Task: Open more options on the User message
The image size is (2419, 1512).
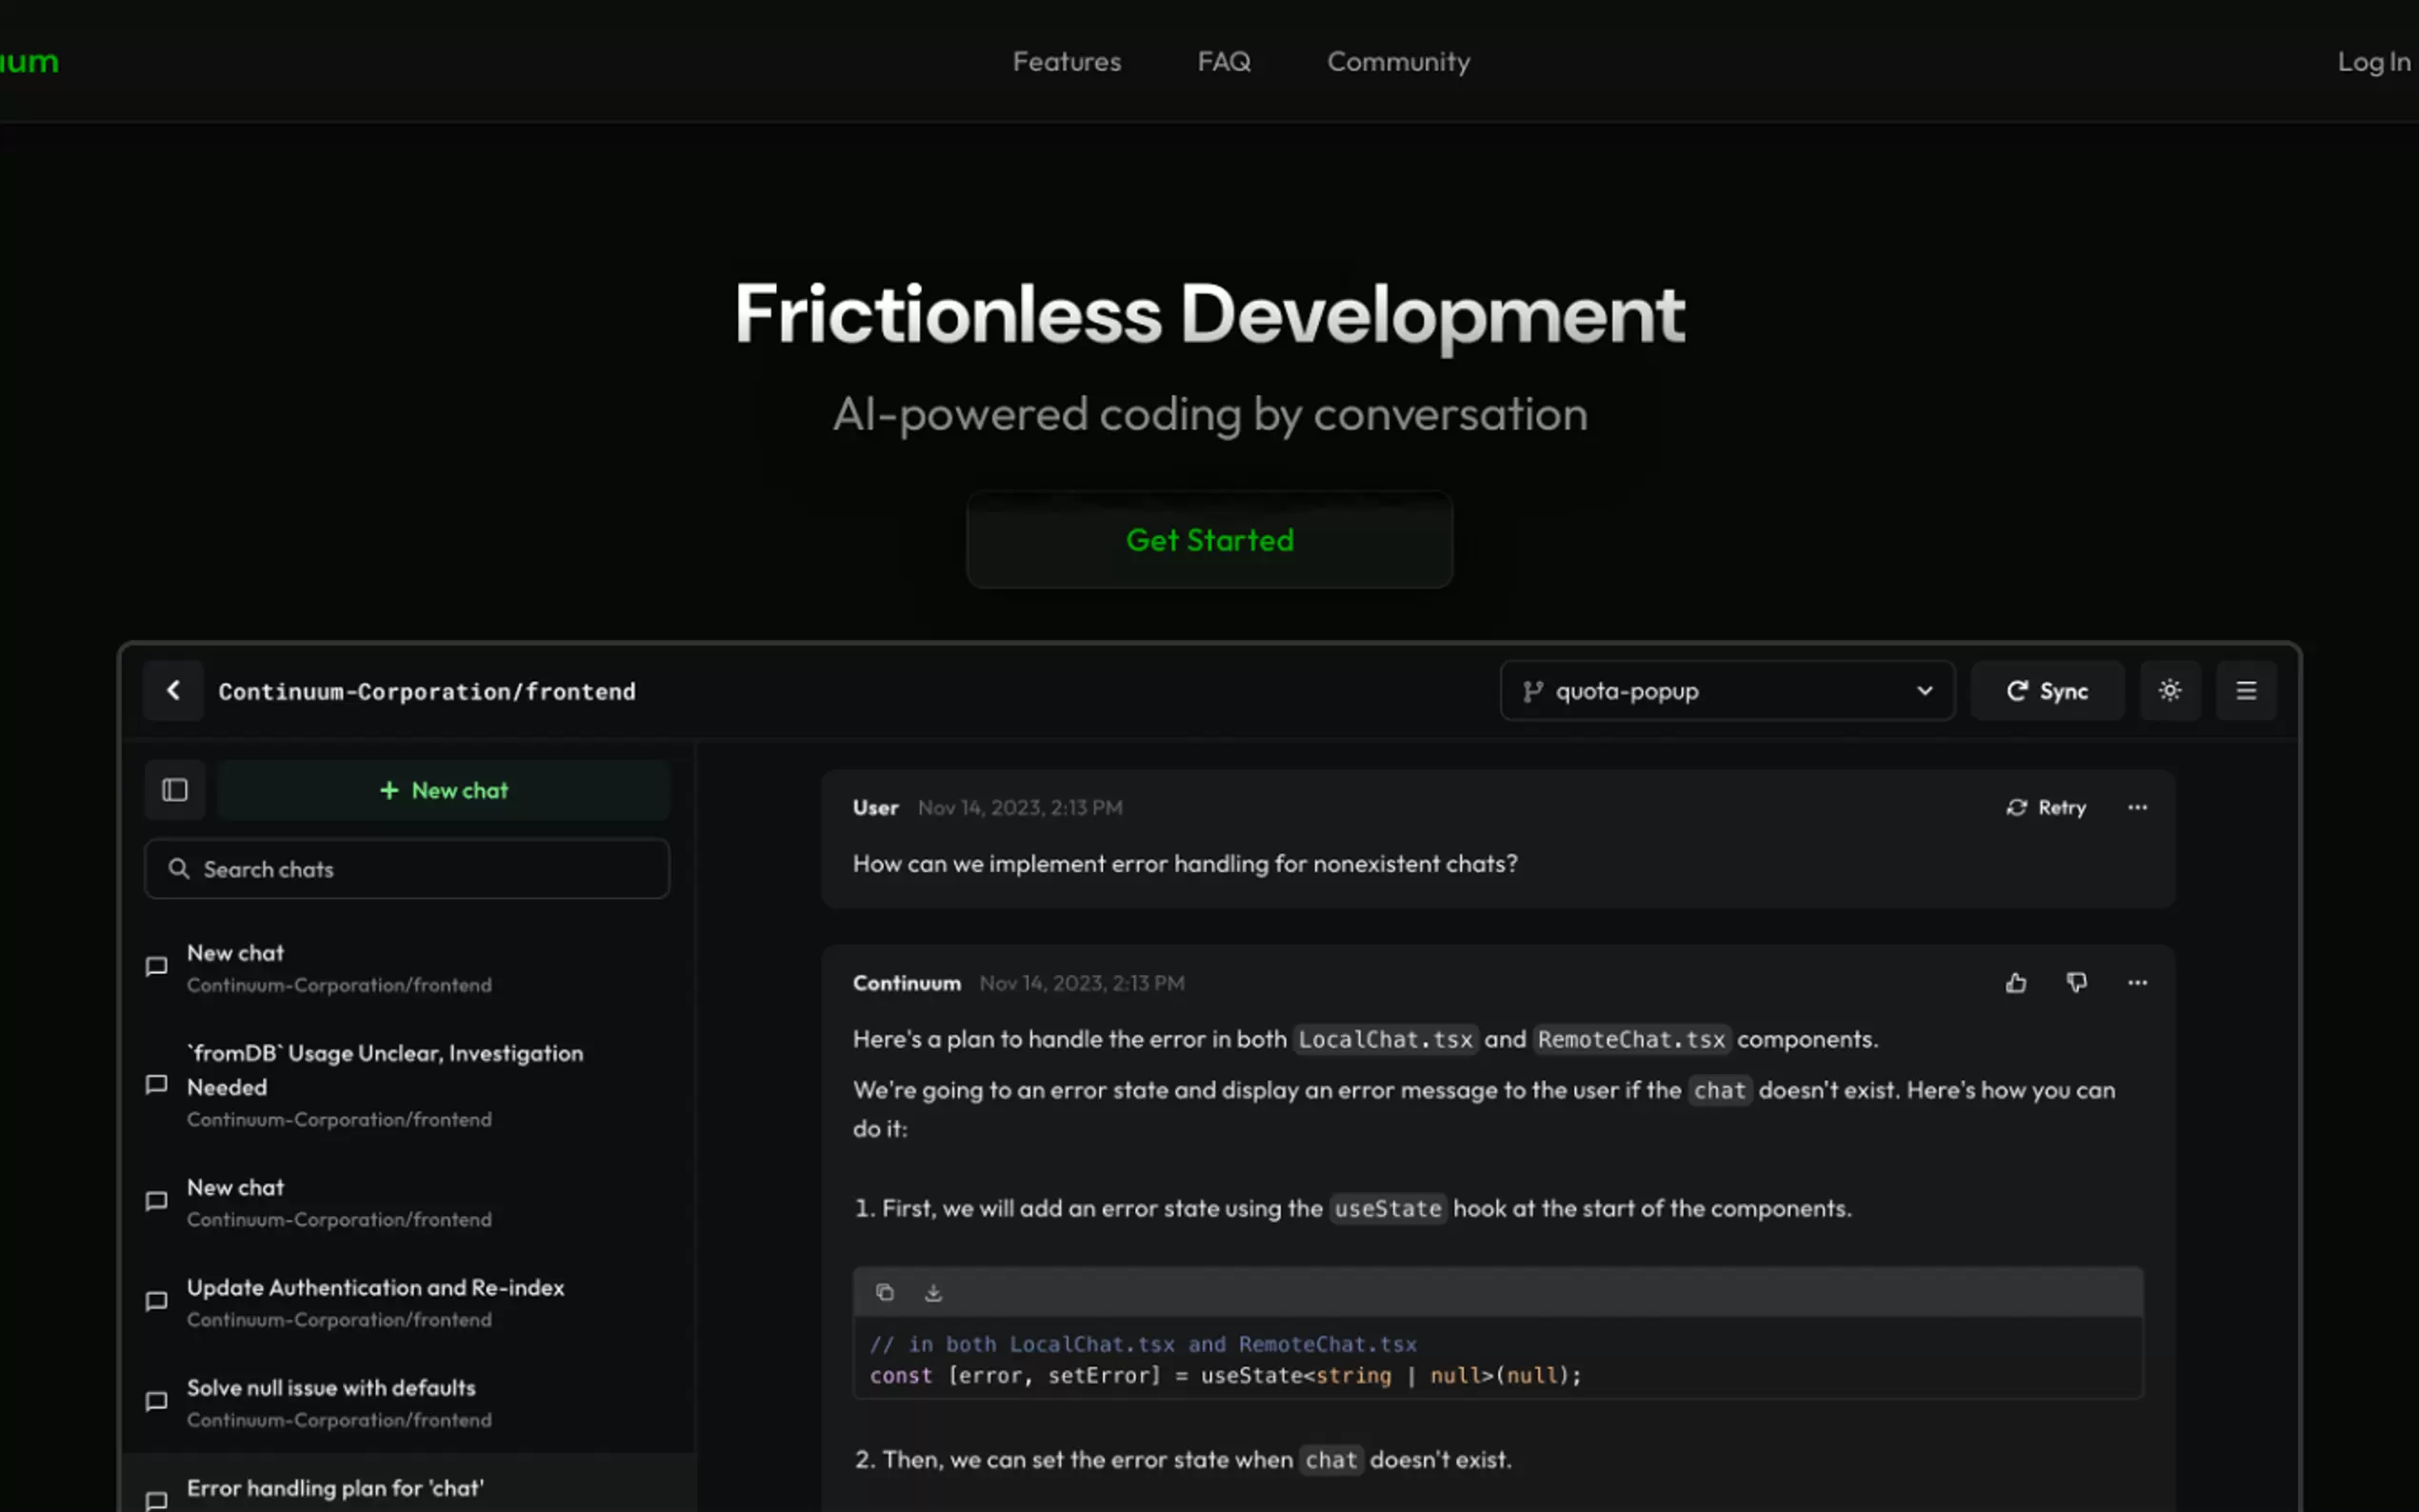Action: [x=2137, y=807]
